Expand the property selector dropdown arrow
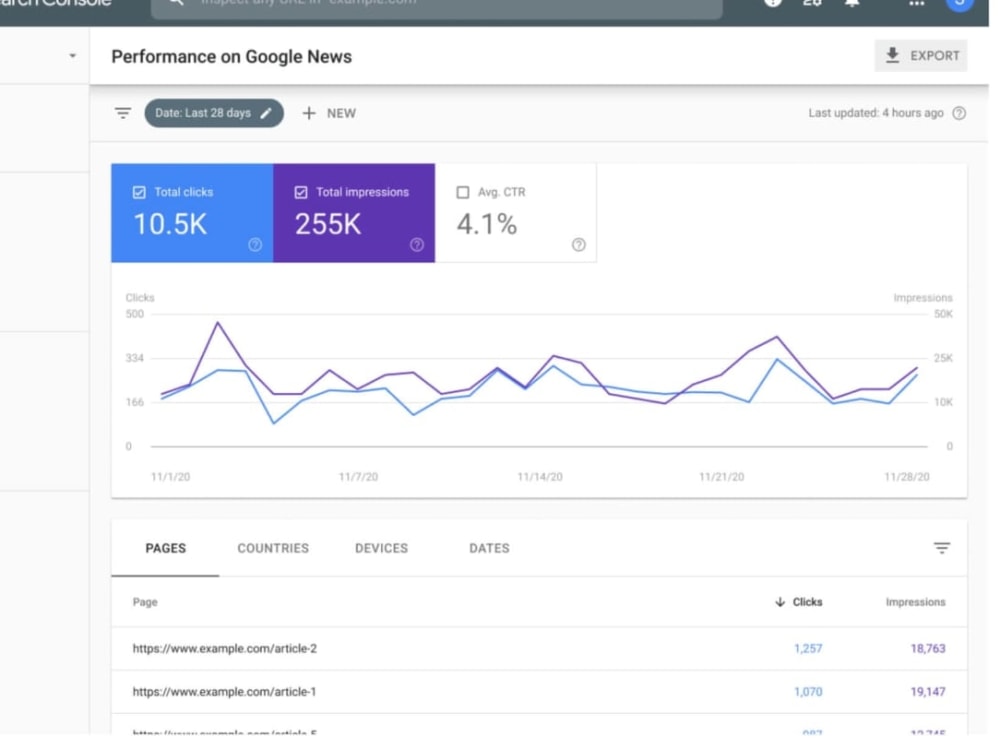The width and height of the screenshot is (1000, 750). click(x=73, y=55)
